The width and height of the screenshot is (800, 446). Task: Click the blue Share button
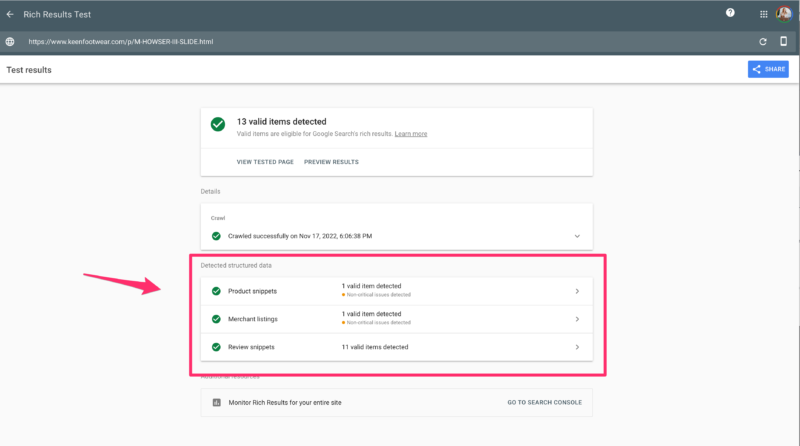coord(768,69)
